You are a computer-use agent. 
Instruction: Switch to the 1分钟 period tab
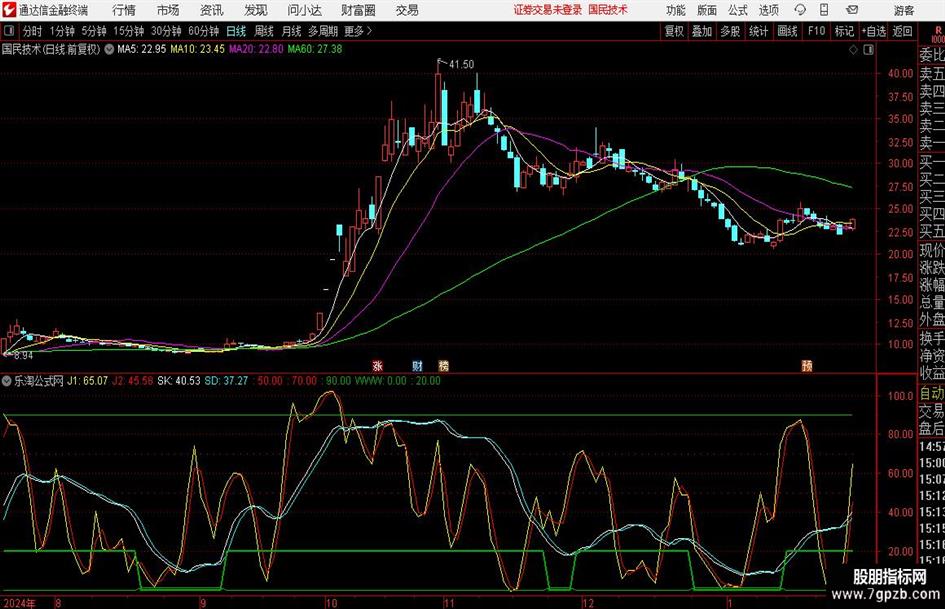coord(62,31)
